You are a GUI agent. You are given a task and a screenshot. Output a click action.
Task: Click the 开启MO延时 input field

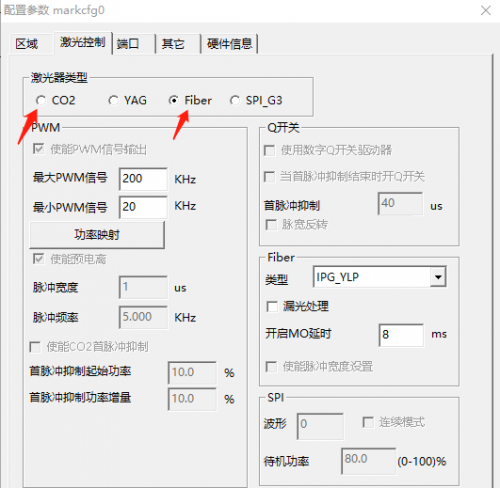point(401,335)
